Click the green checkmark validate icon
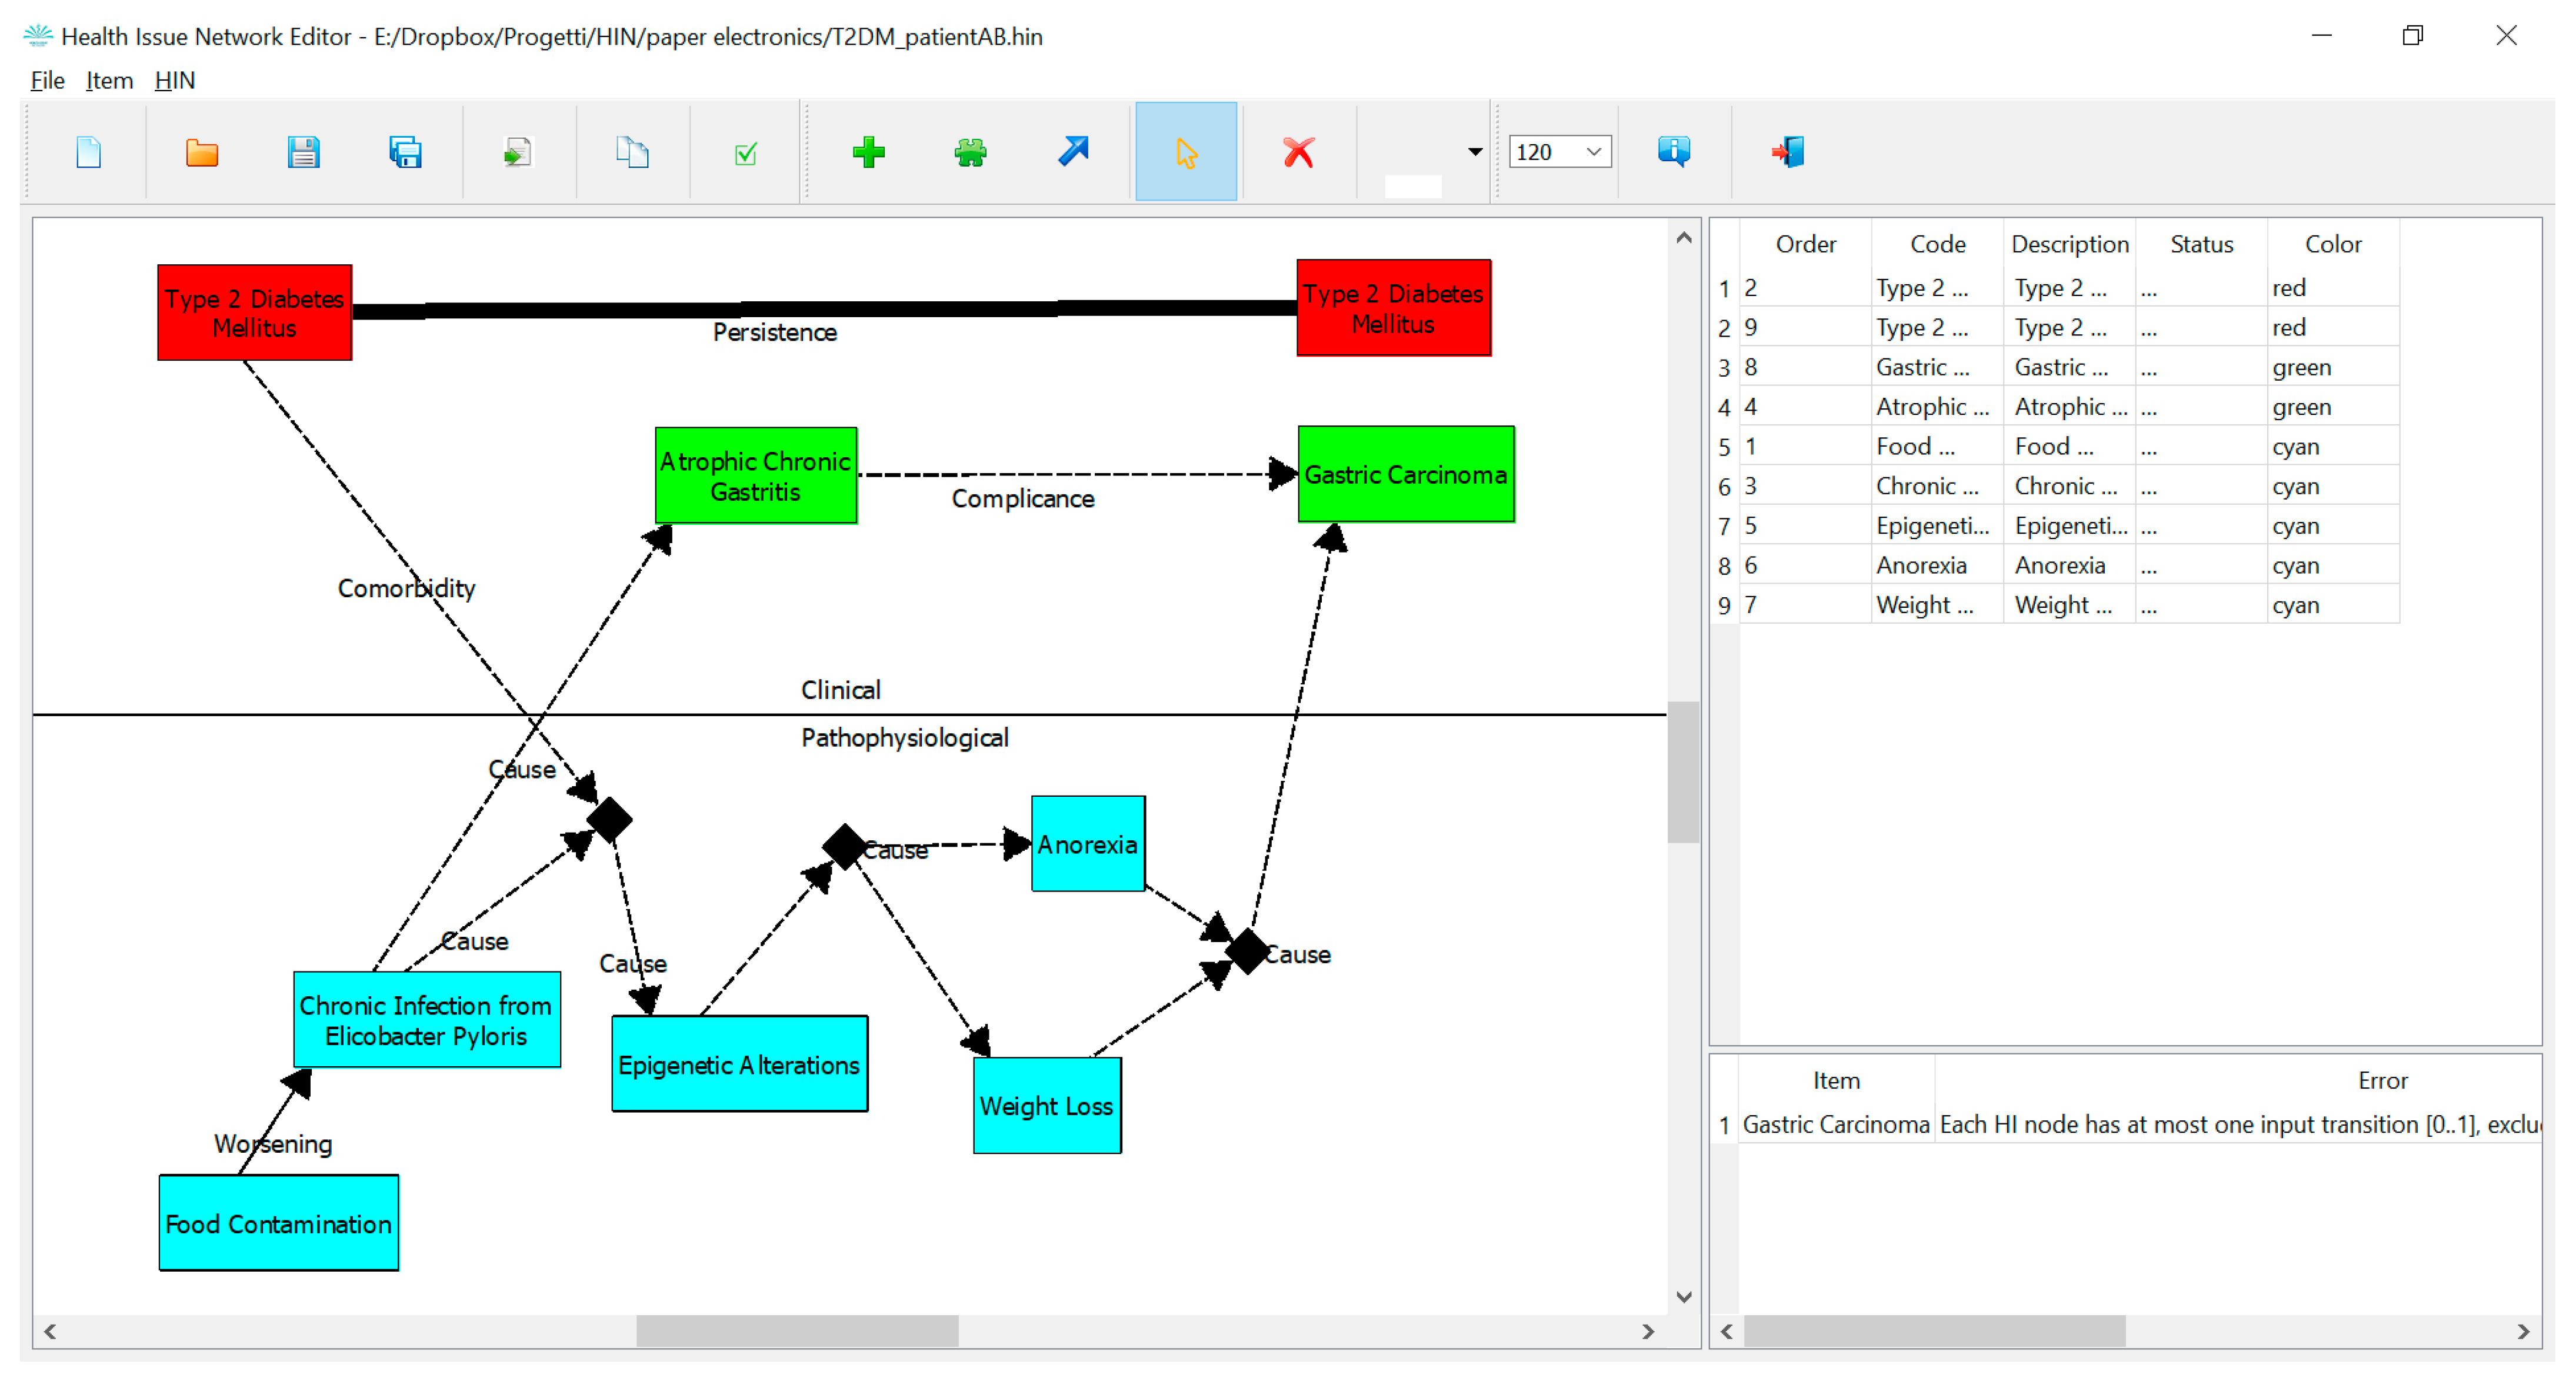 (x=745, y=153)
